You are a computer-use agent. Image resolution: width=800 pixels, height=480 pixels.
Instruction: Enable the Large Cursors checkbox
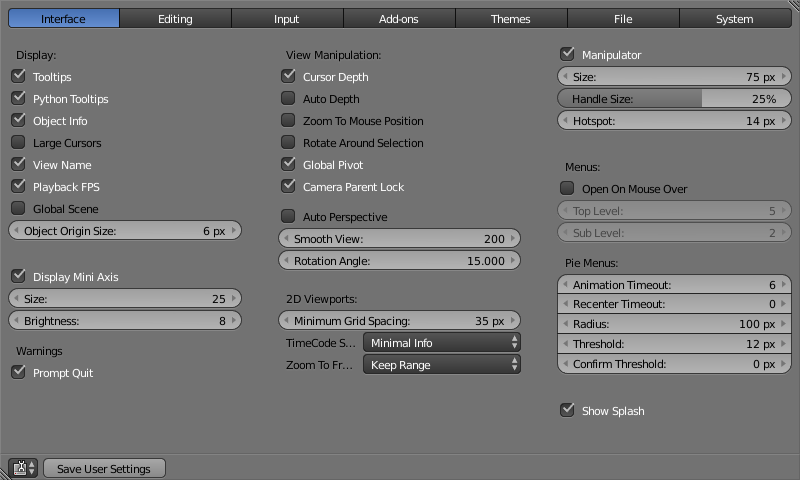click(18, 143)
